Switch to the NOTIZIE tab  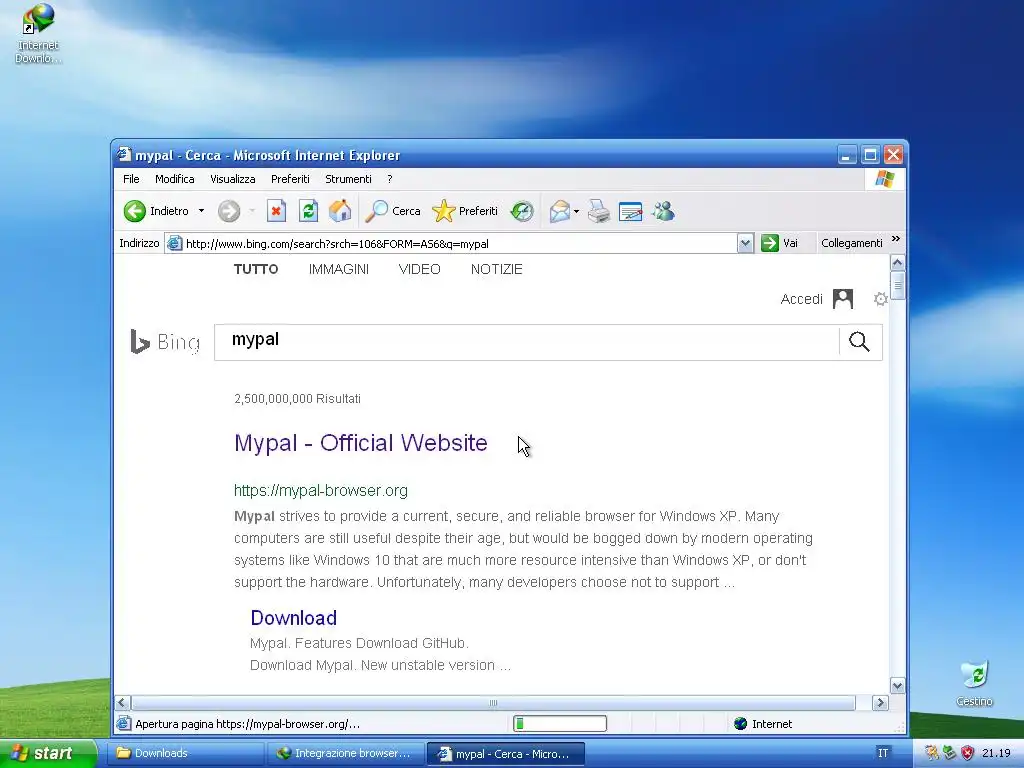click(496, 269)
